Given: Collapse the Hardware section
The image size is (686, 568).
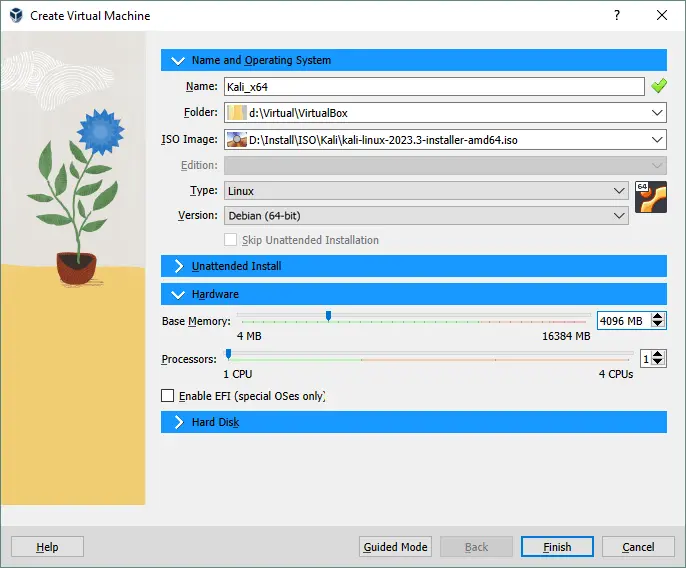Looking at the screenshot, I should pyautogui.click(x=178, y=295).
